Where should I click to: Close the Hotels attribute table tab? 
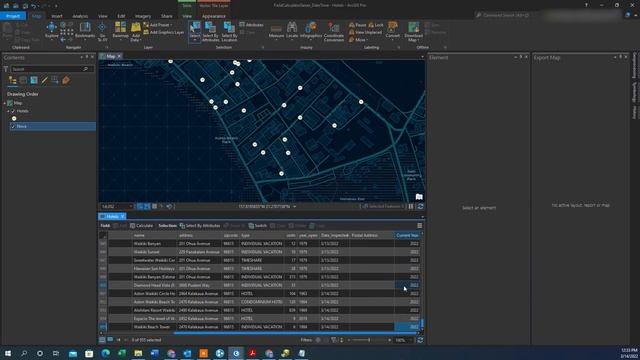122,216
